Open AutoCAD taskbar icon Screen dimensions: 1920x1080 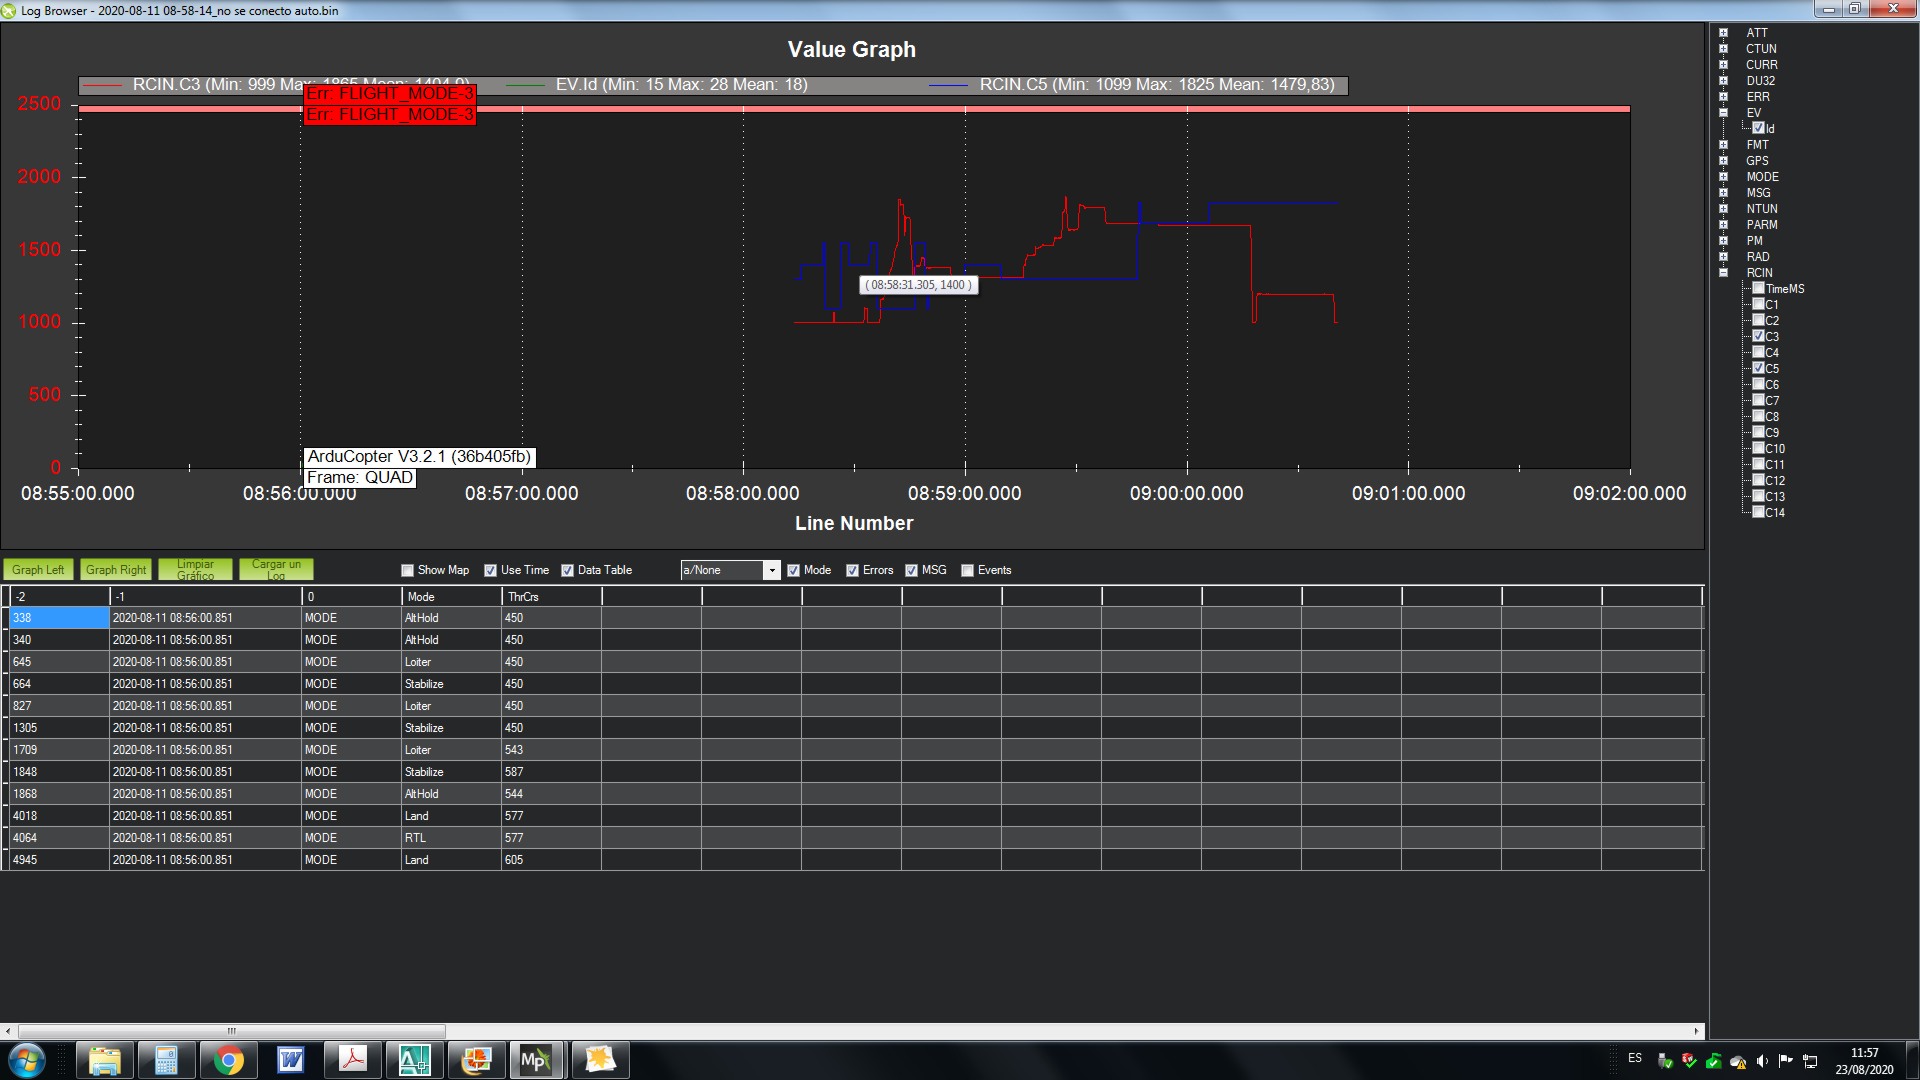point(414,1060)
